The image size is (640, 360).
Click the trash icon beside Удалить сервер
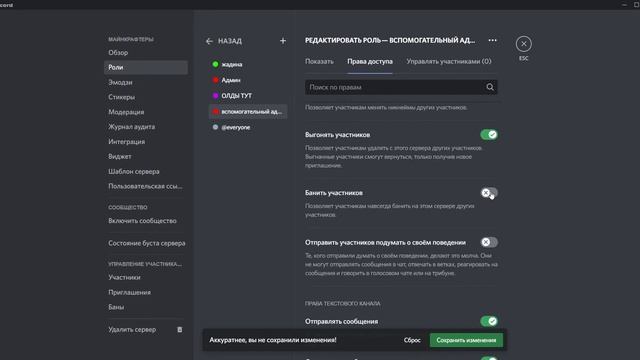180,329
